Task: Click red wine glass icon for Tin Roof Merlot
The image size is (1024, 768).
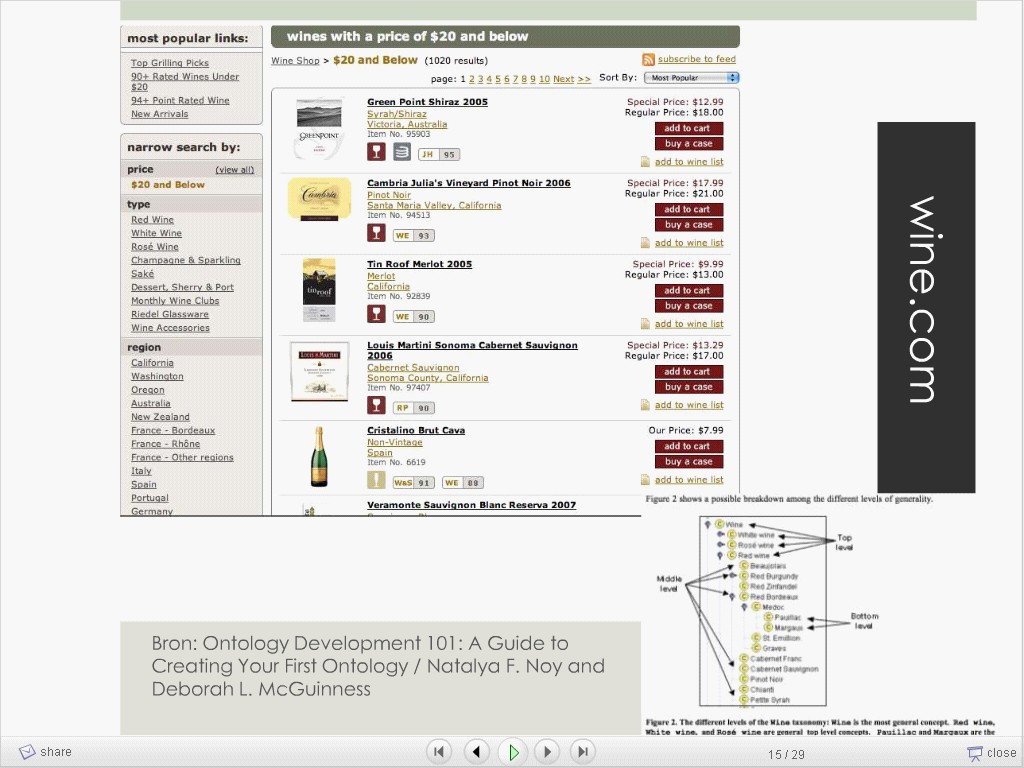Action: coord(376,313)
